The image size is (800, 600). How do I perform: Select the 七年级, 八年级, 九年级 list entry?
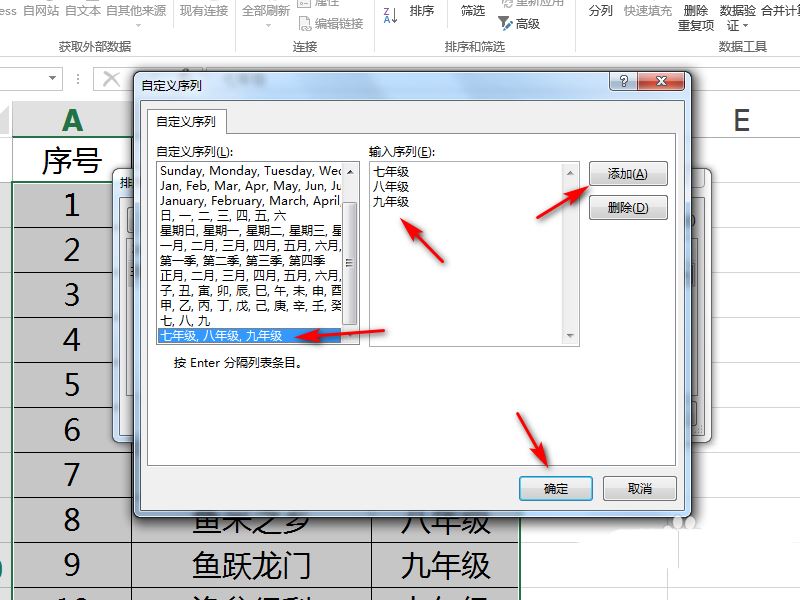click(250, 336)
